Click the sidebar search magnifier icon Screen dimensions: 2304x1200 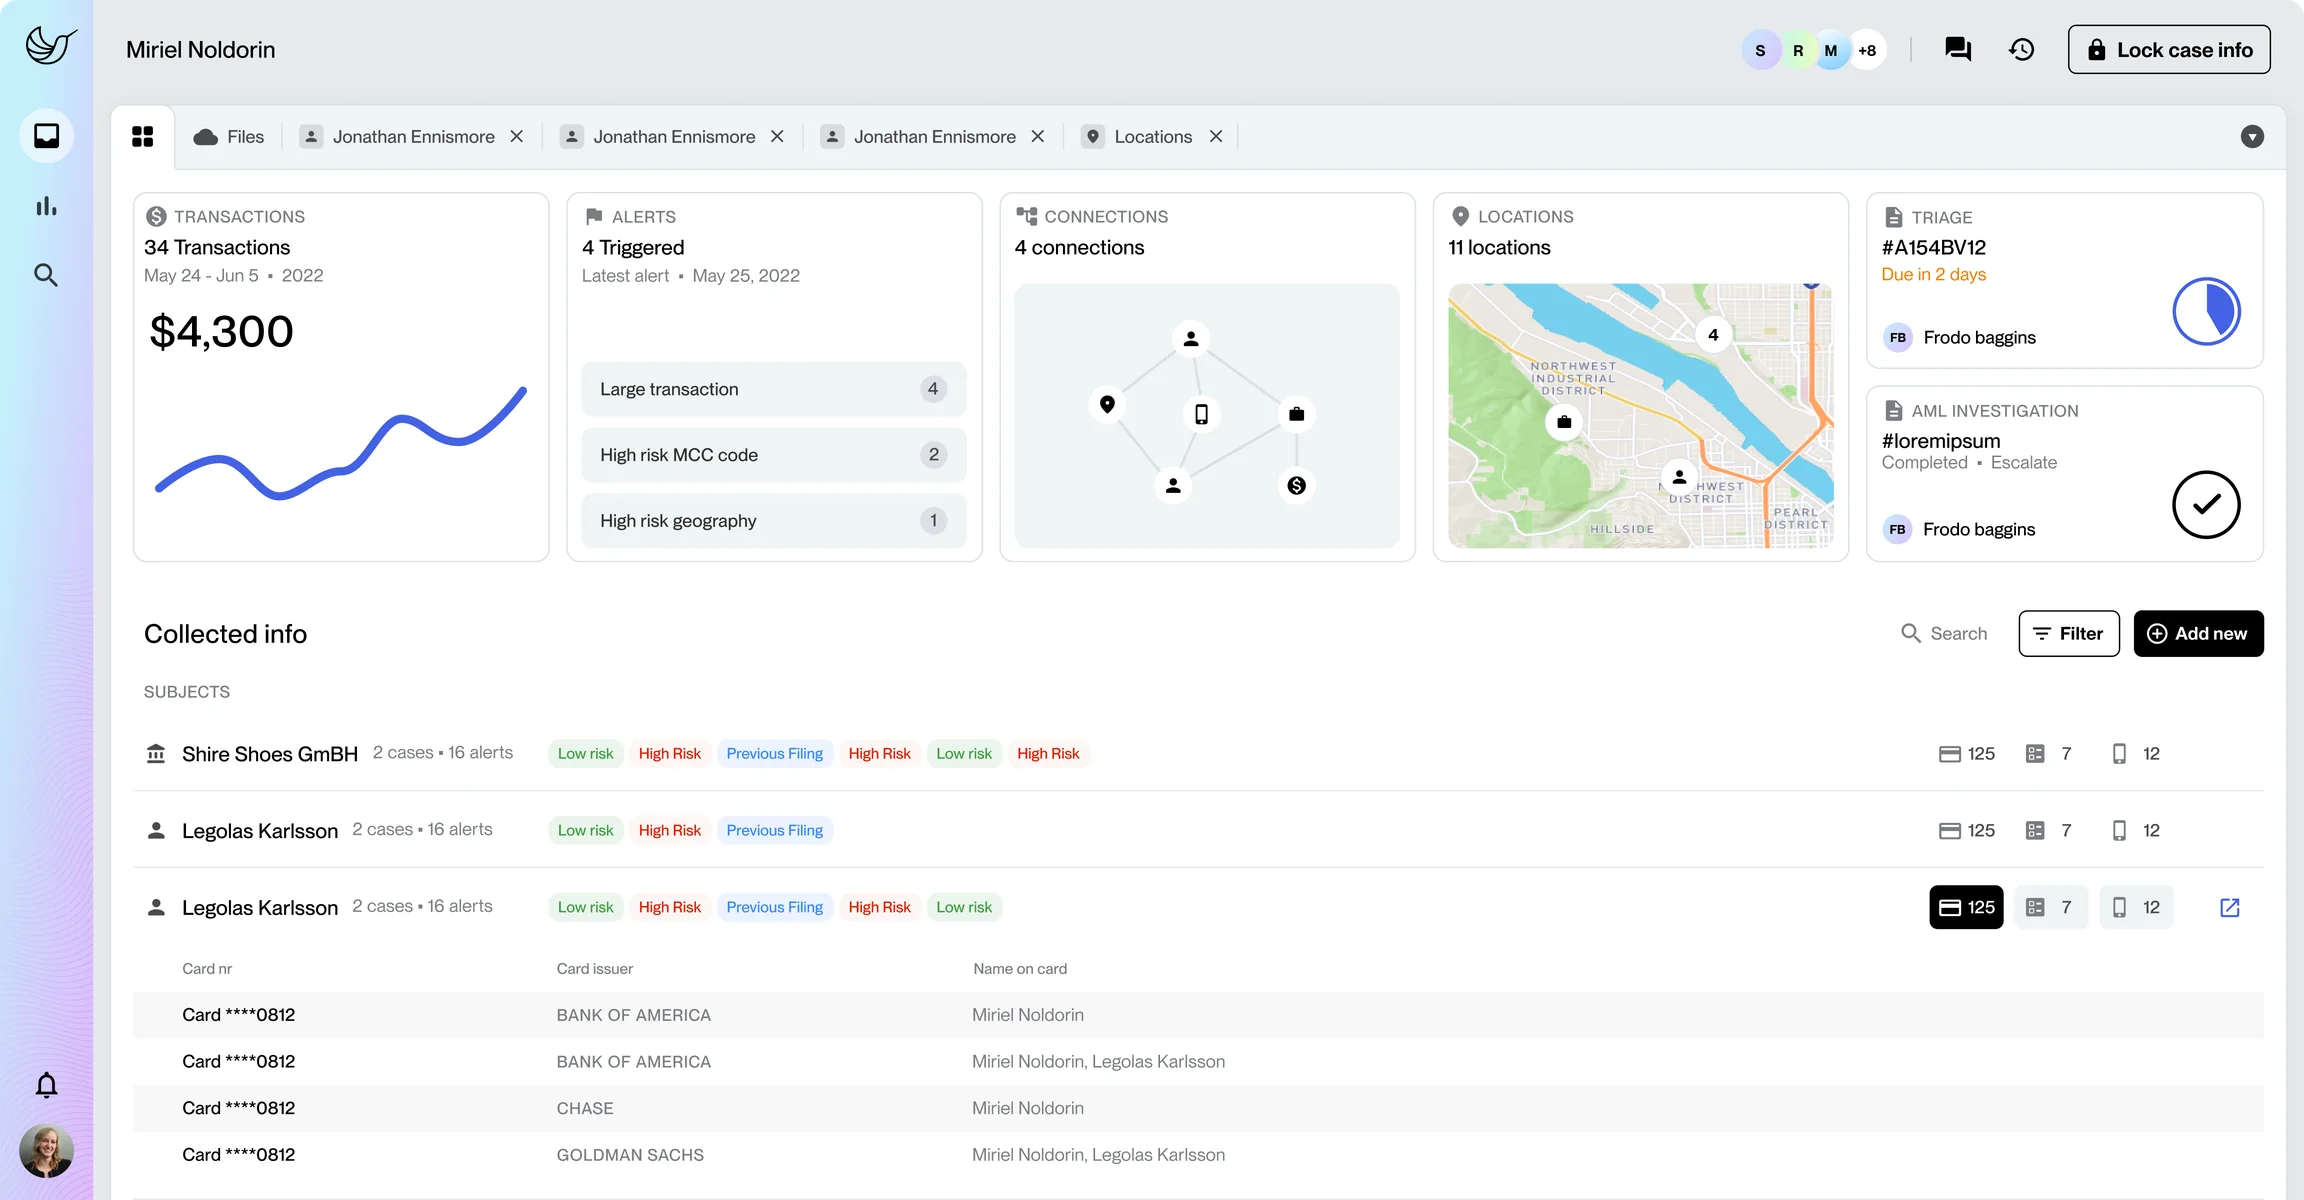(x=46, y=275)
